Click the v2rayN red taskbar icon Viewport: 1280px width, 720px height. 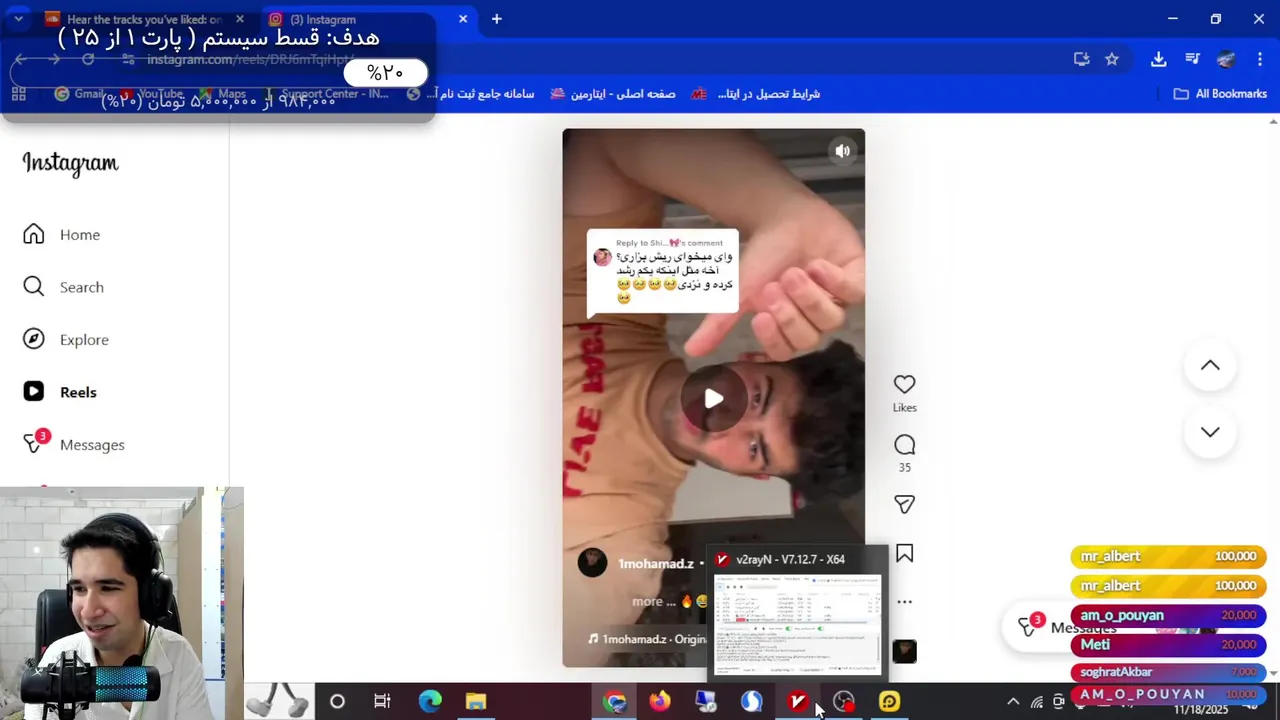(797, 701)
